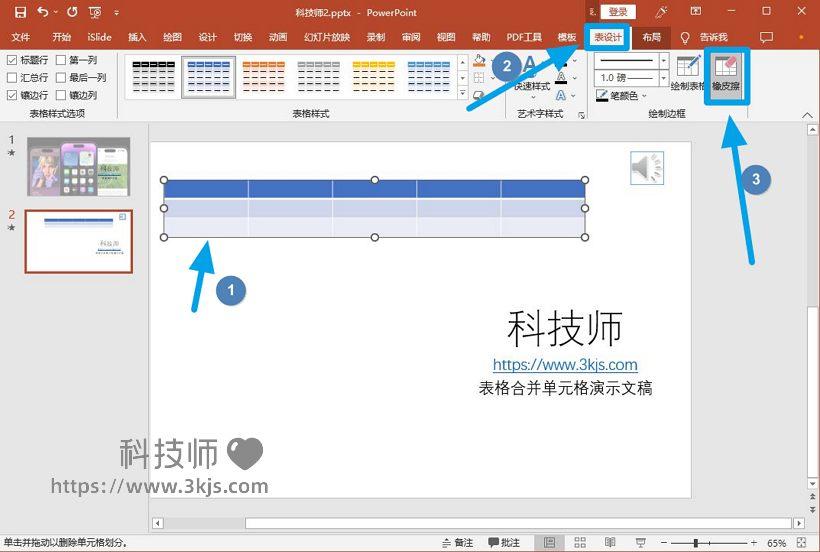The height and width of the screenshot is (552, 820).
Task: Select the Eraser (橡皮擦) tool
Action: tap(726, 74)
